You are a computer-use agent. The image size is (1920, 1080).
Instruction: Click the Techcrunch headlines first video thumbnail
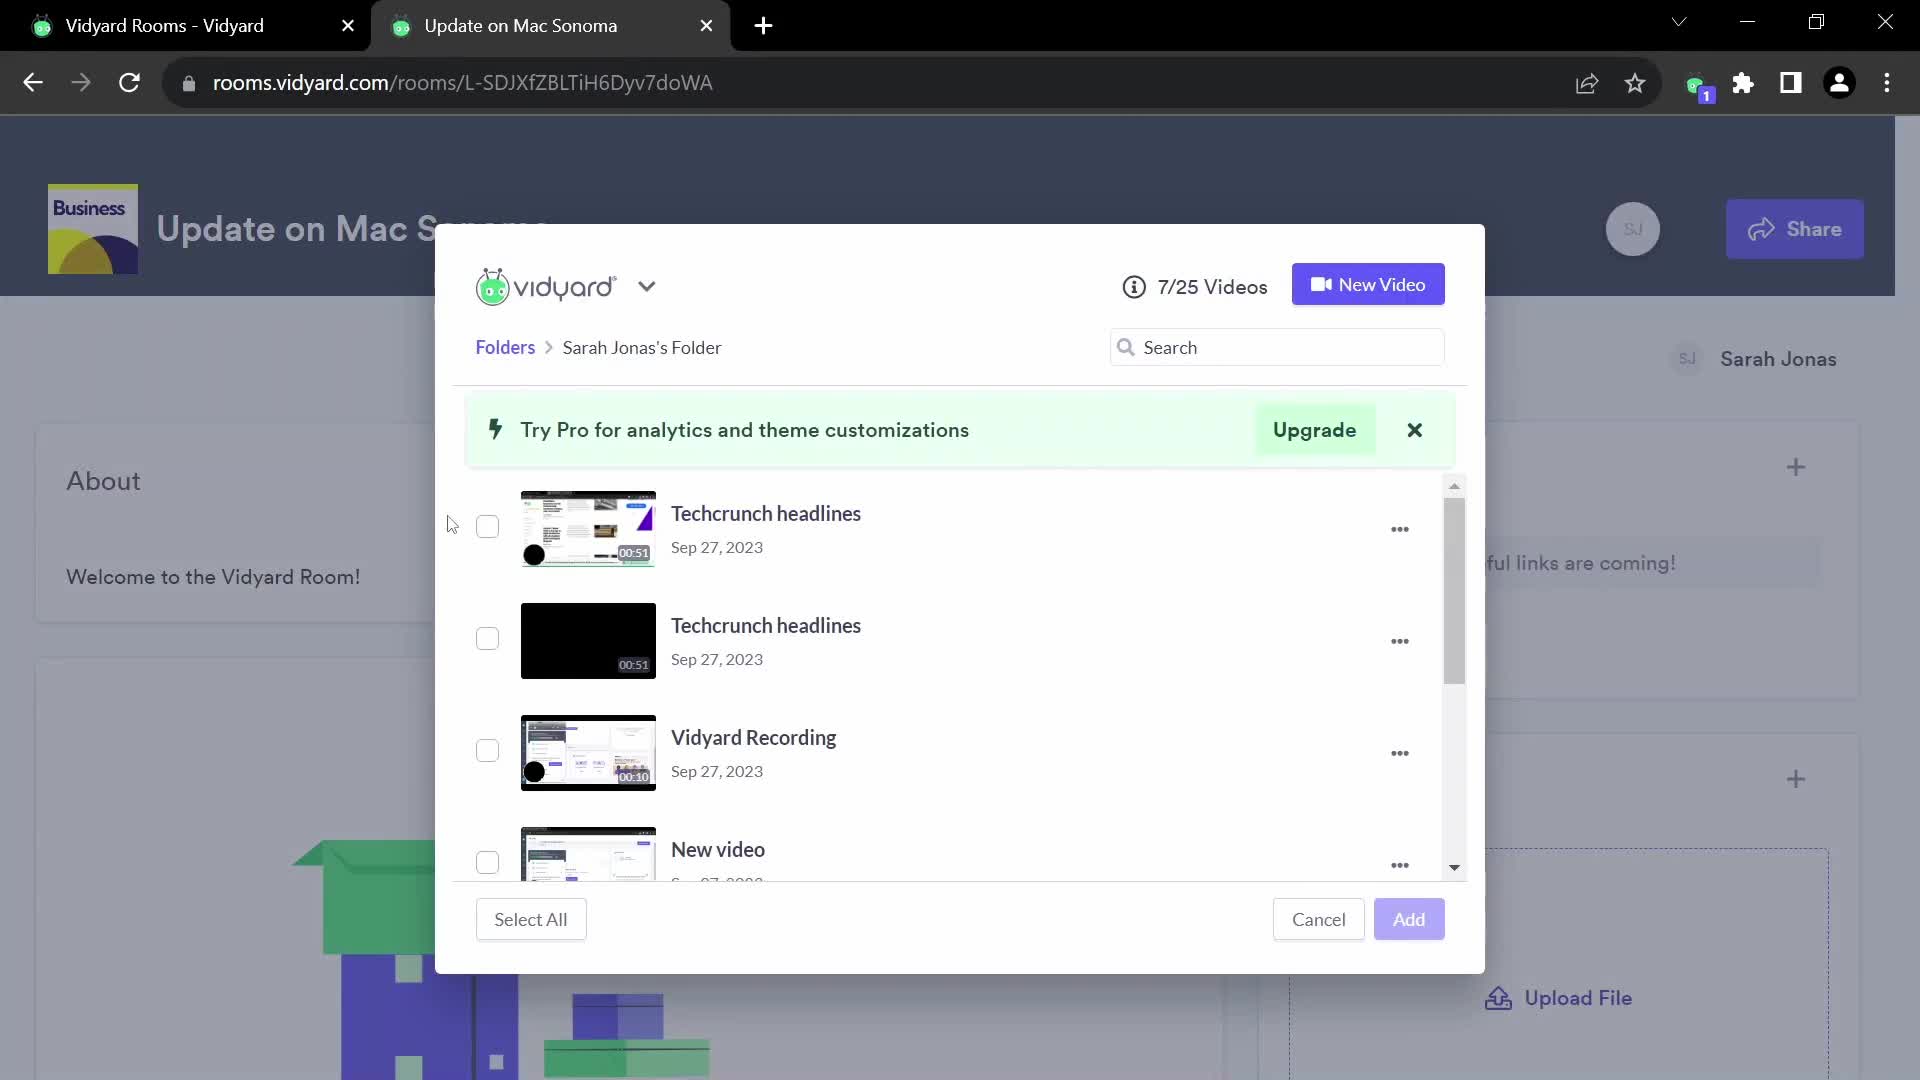pyautogui.click(x=588, y=527)
